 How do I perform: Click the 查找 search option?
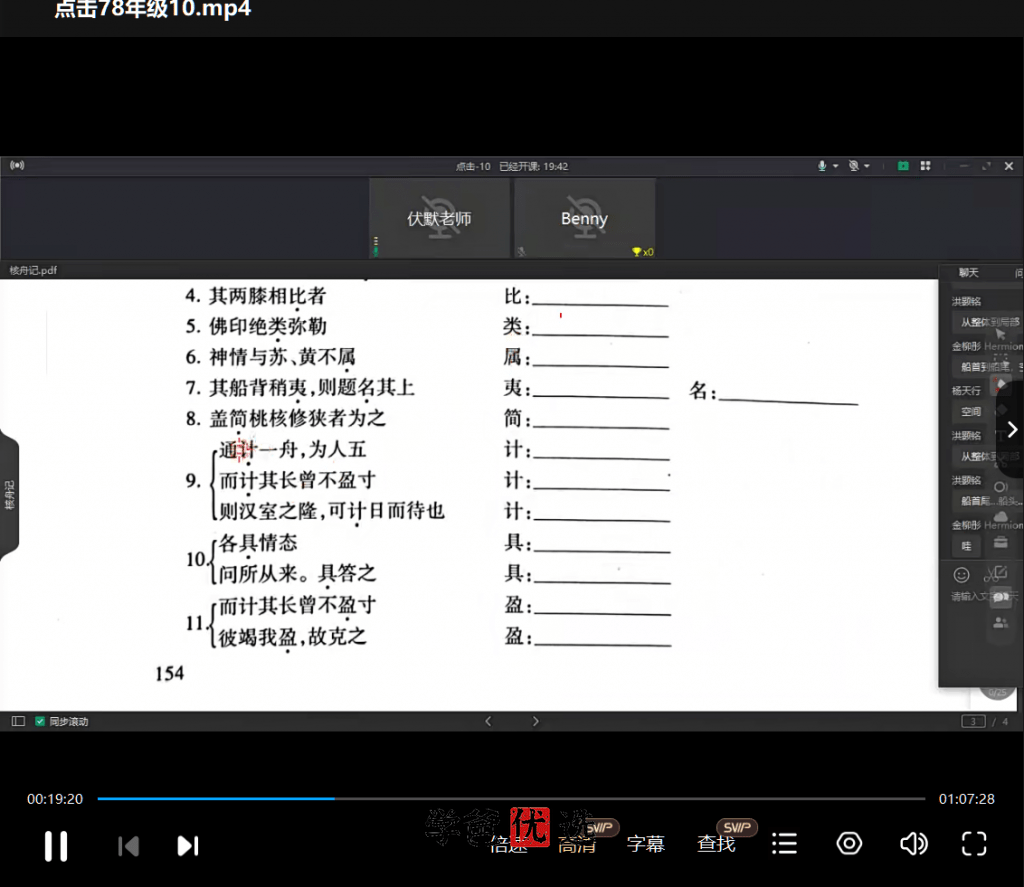coord(716,844)
